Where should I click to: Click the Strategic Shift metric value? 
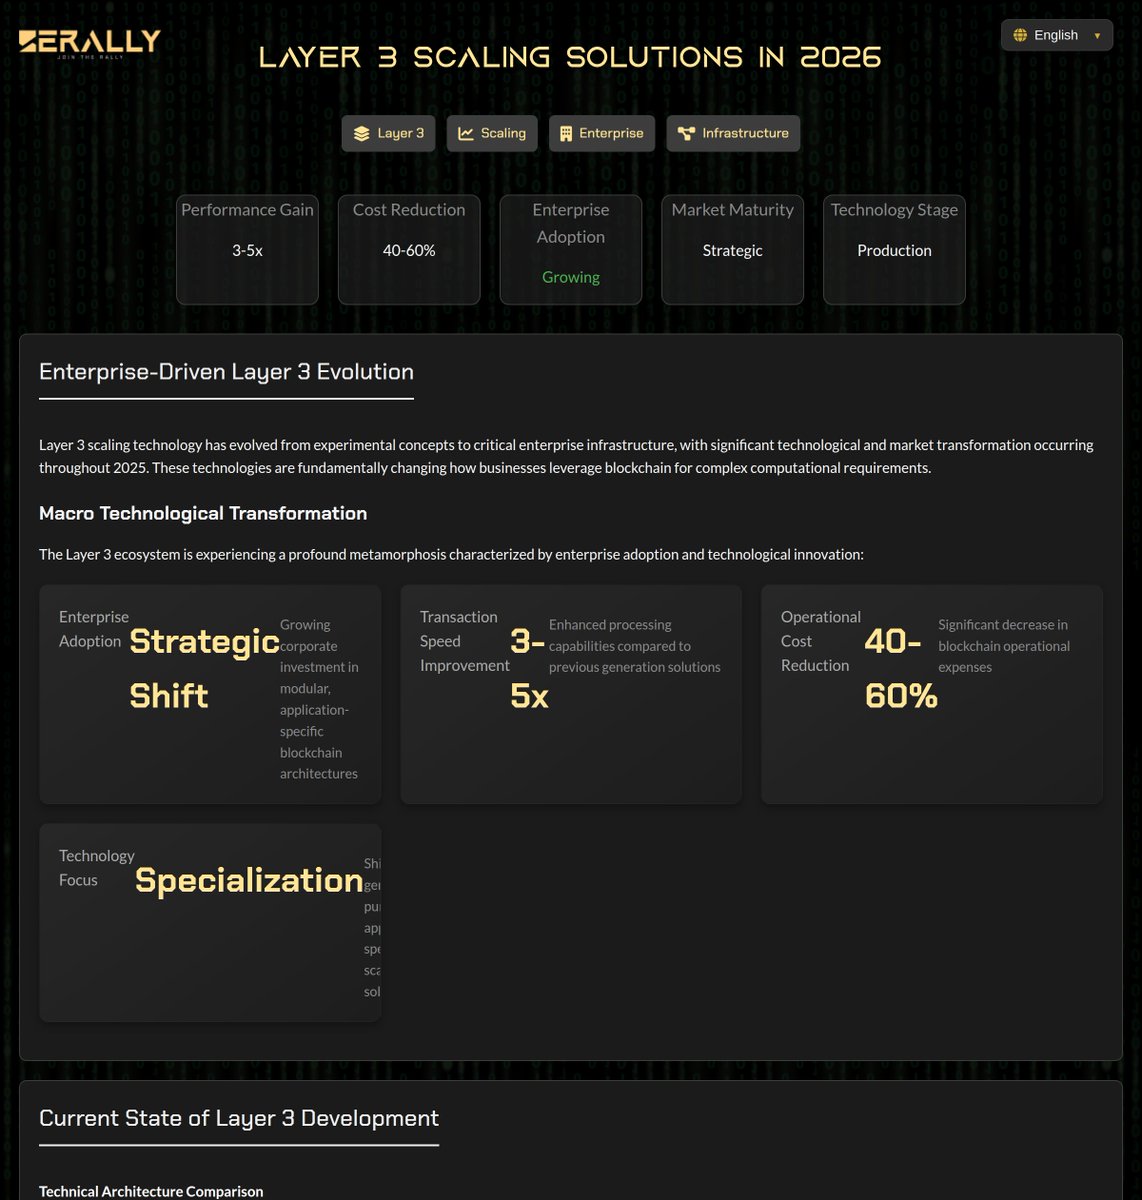coord(205,668)
